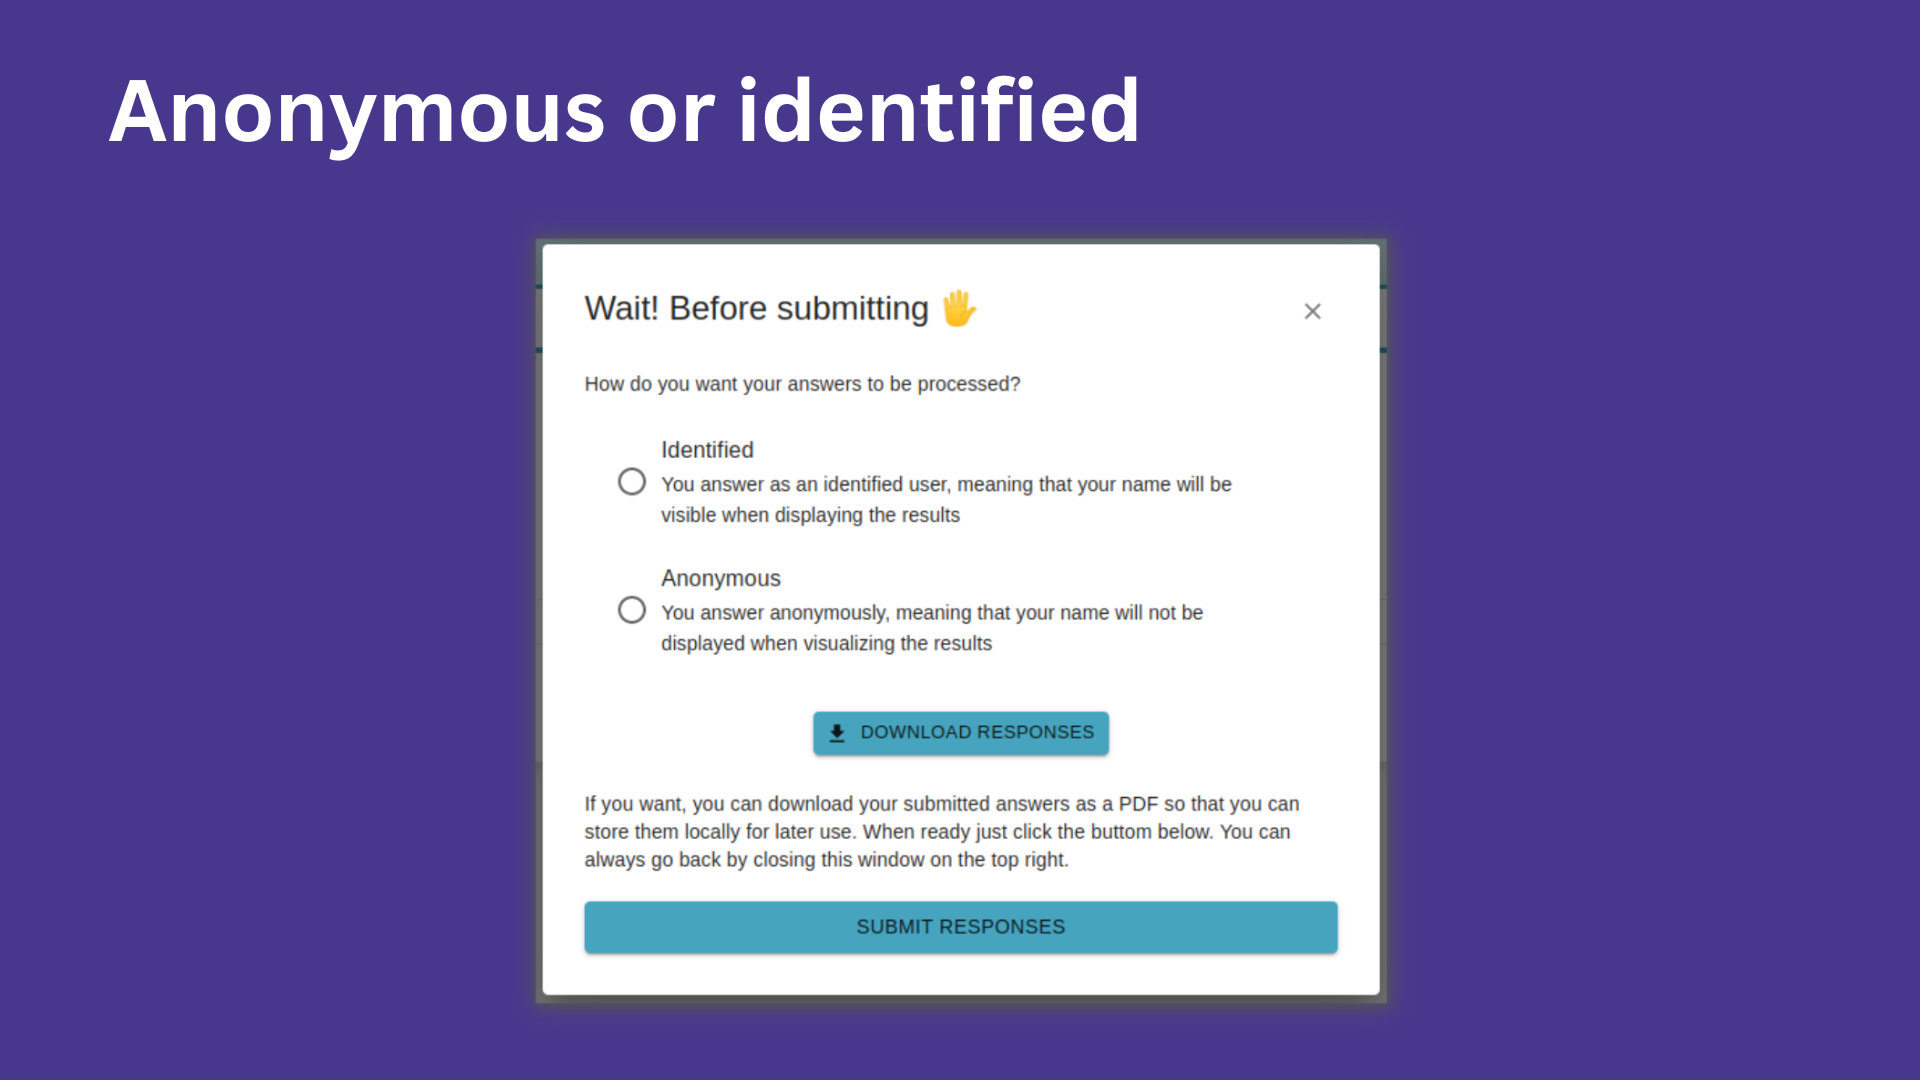Submit responses with the wide blue button

960,927
